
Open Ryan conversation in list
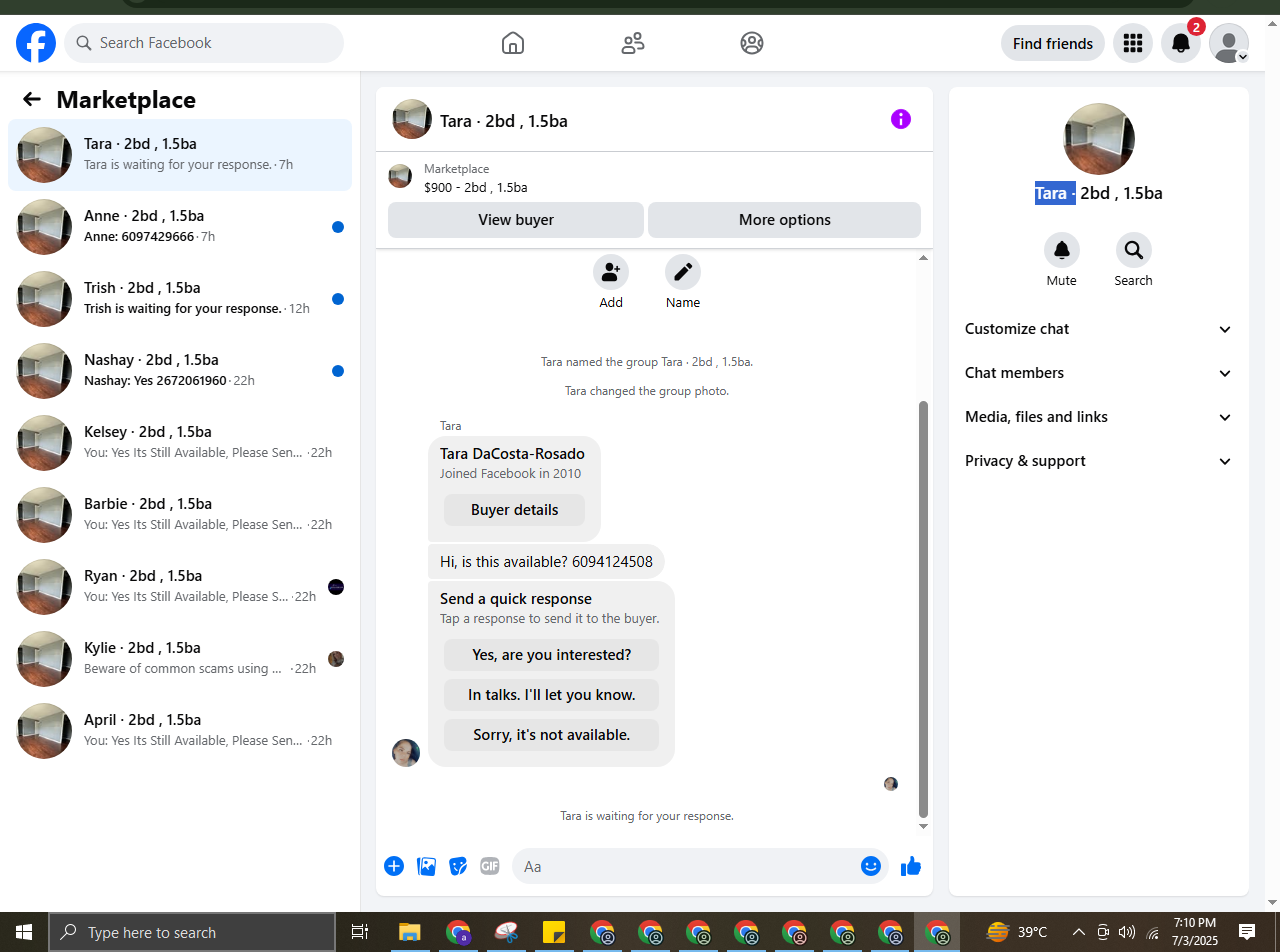tap(180, 587)
